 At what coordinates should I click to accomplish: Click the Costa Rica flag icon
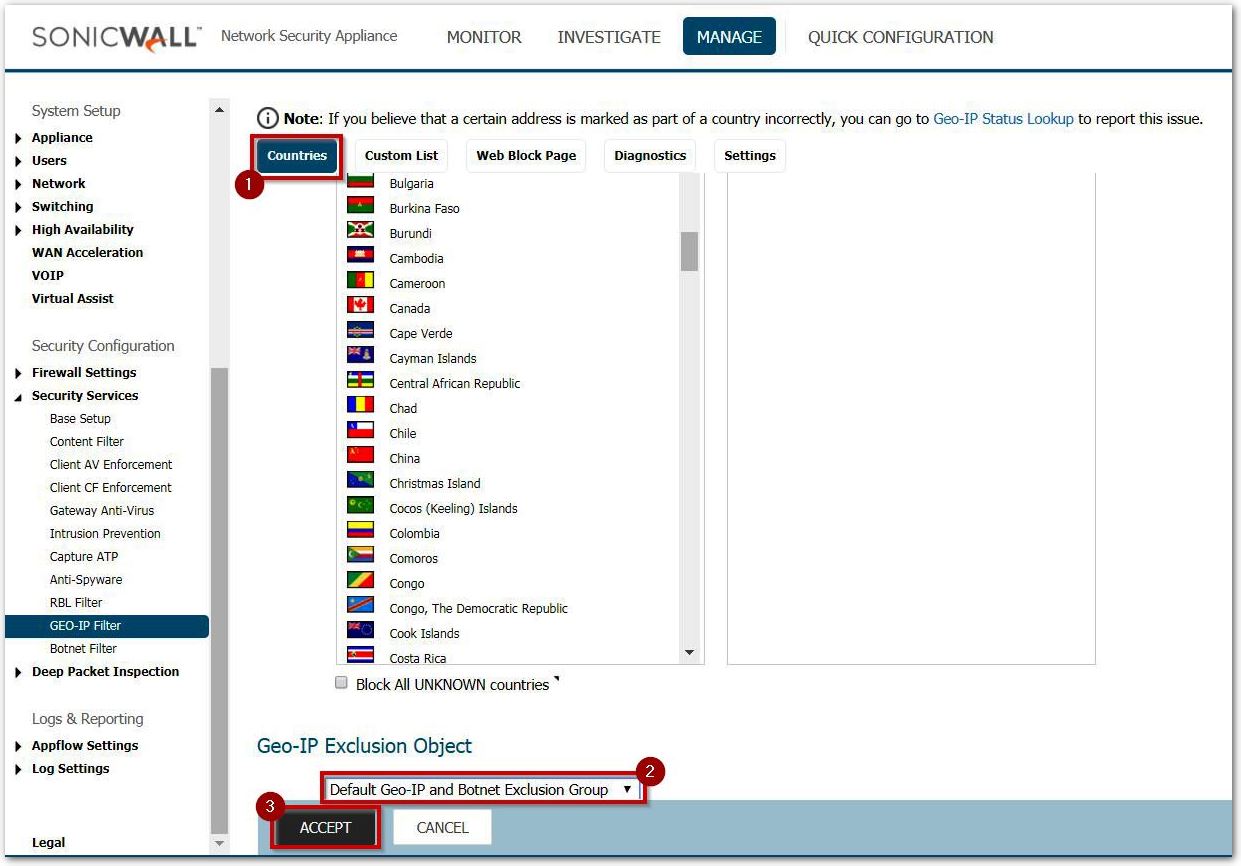[x=360, y=655]
